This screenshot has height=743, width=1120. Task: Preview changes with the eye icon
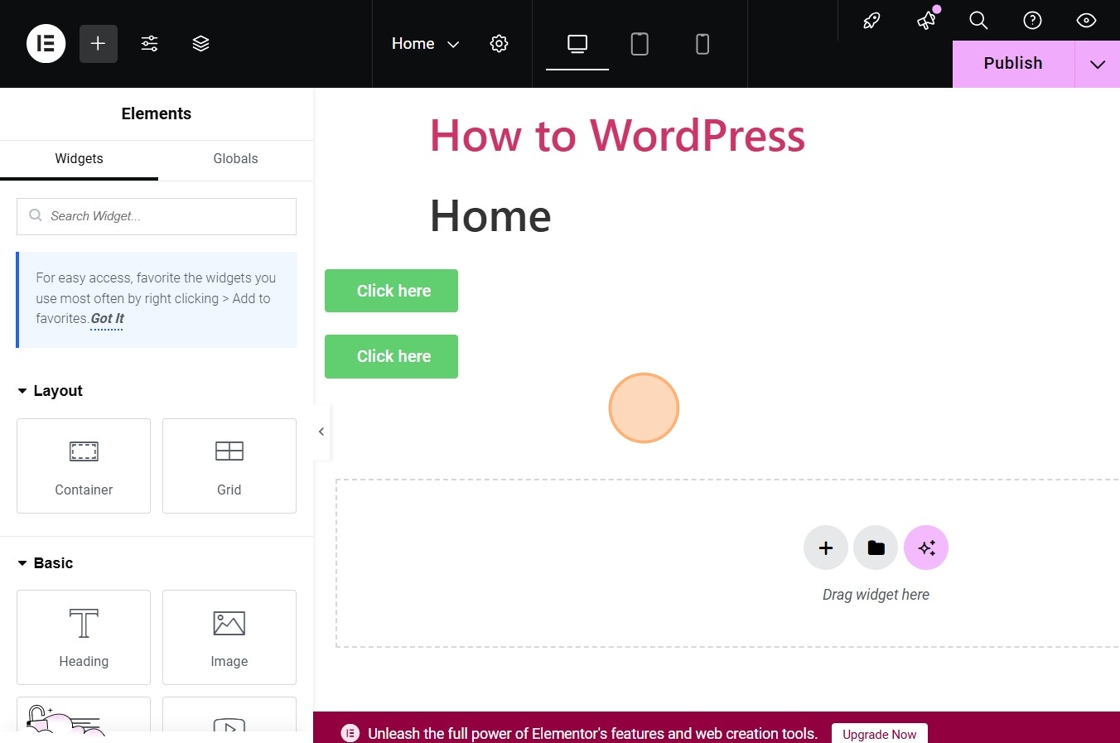coord(1086,20)
